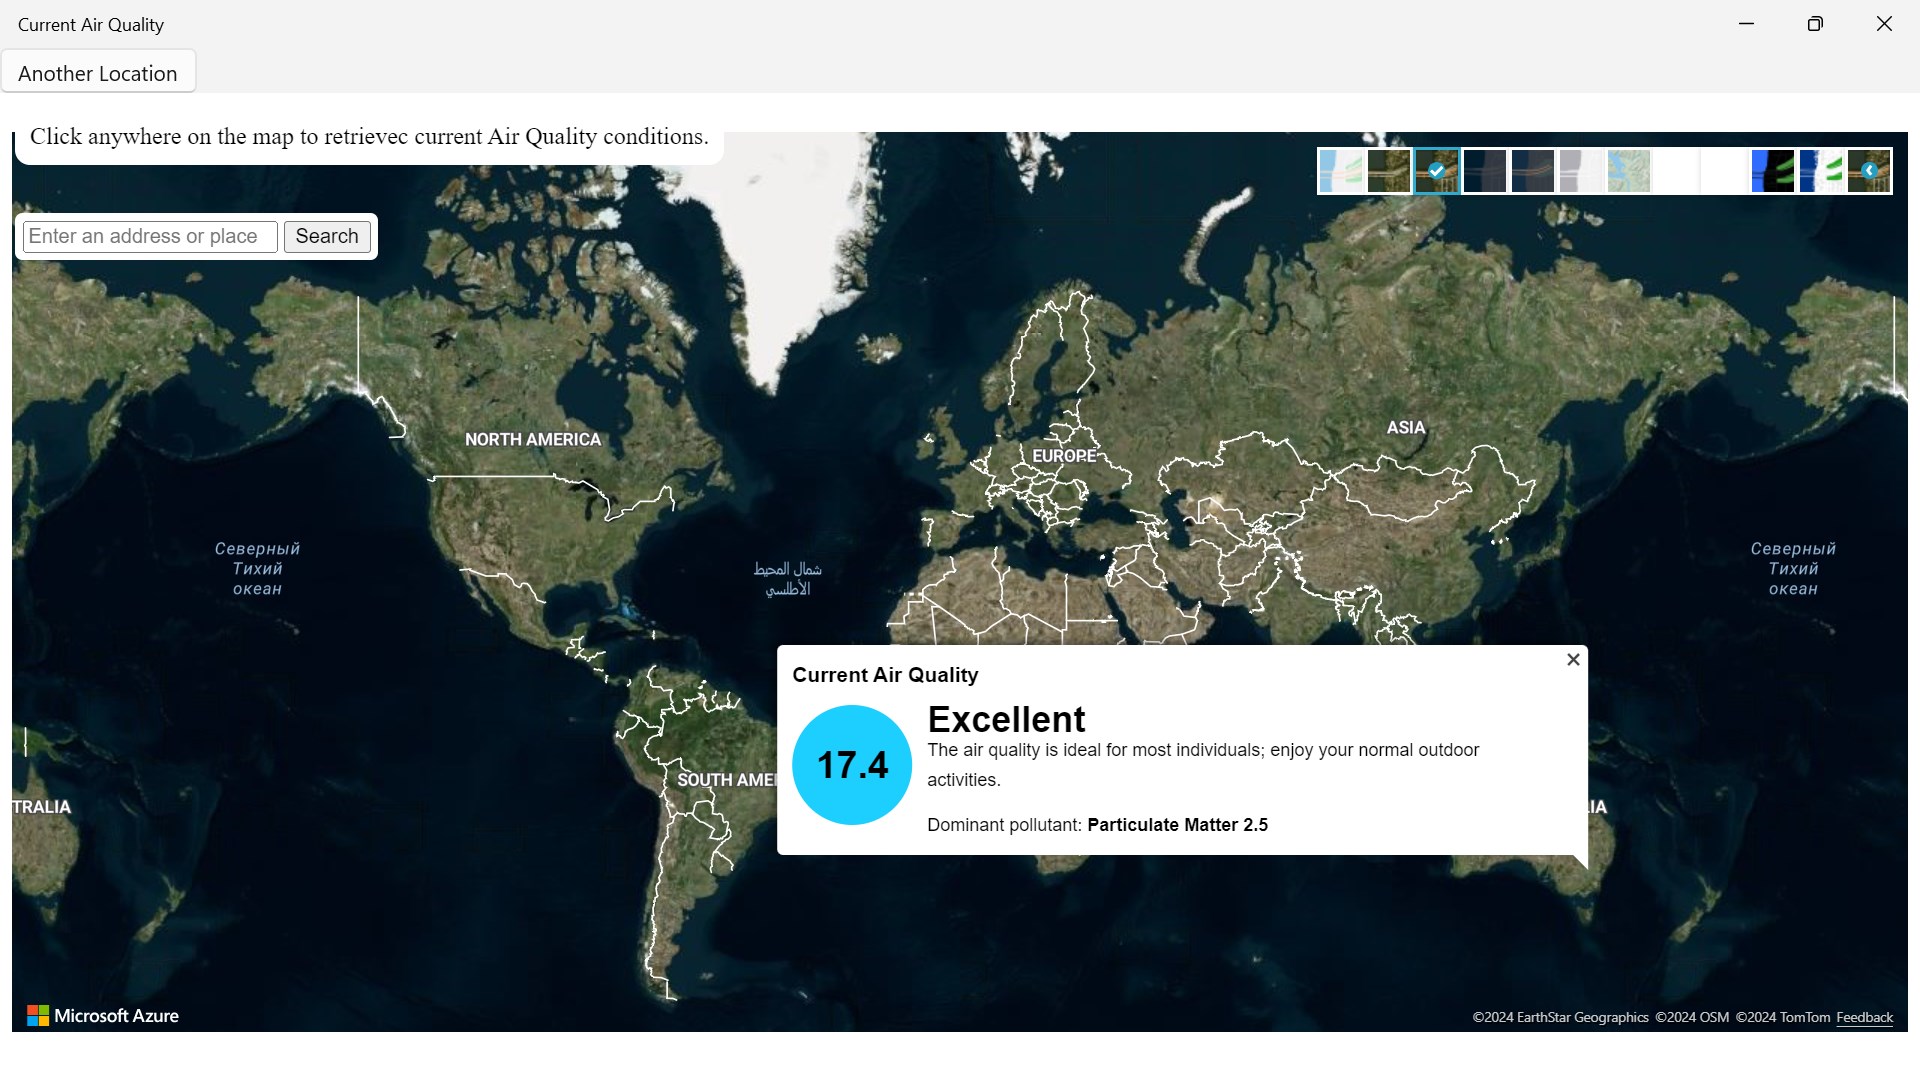This screenshot has height=1080, width=1920.
Task: Select the light road map style thumbnail
Action: (x=1340, y=171)
